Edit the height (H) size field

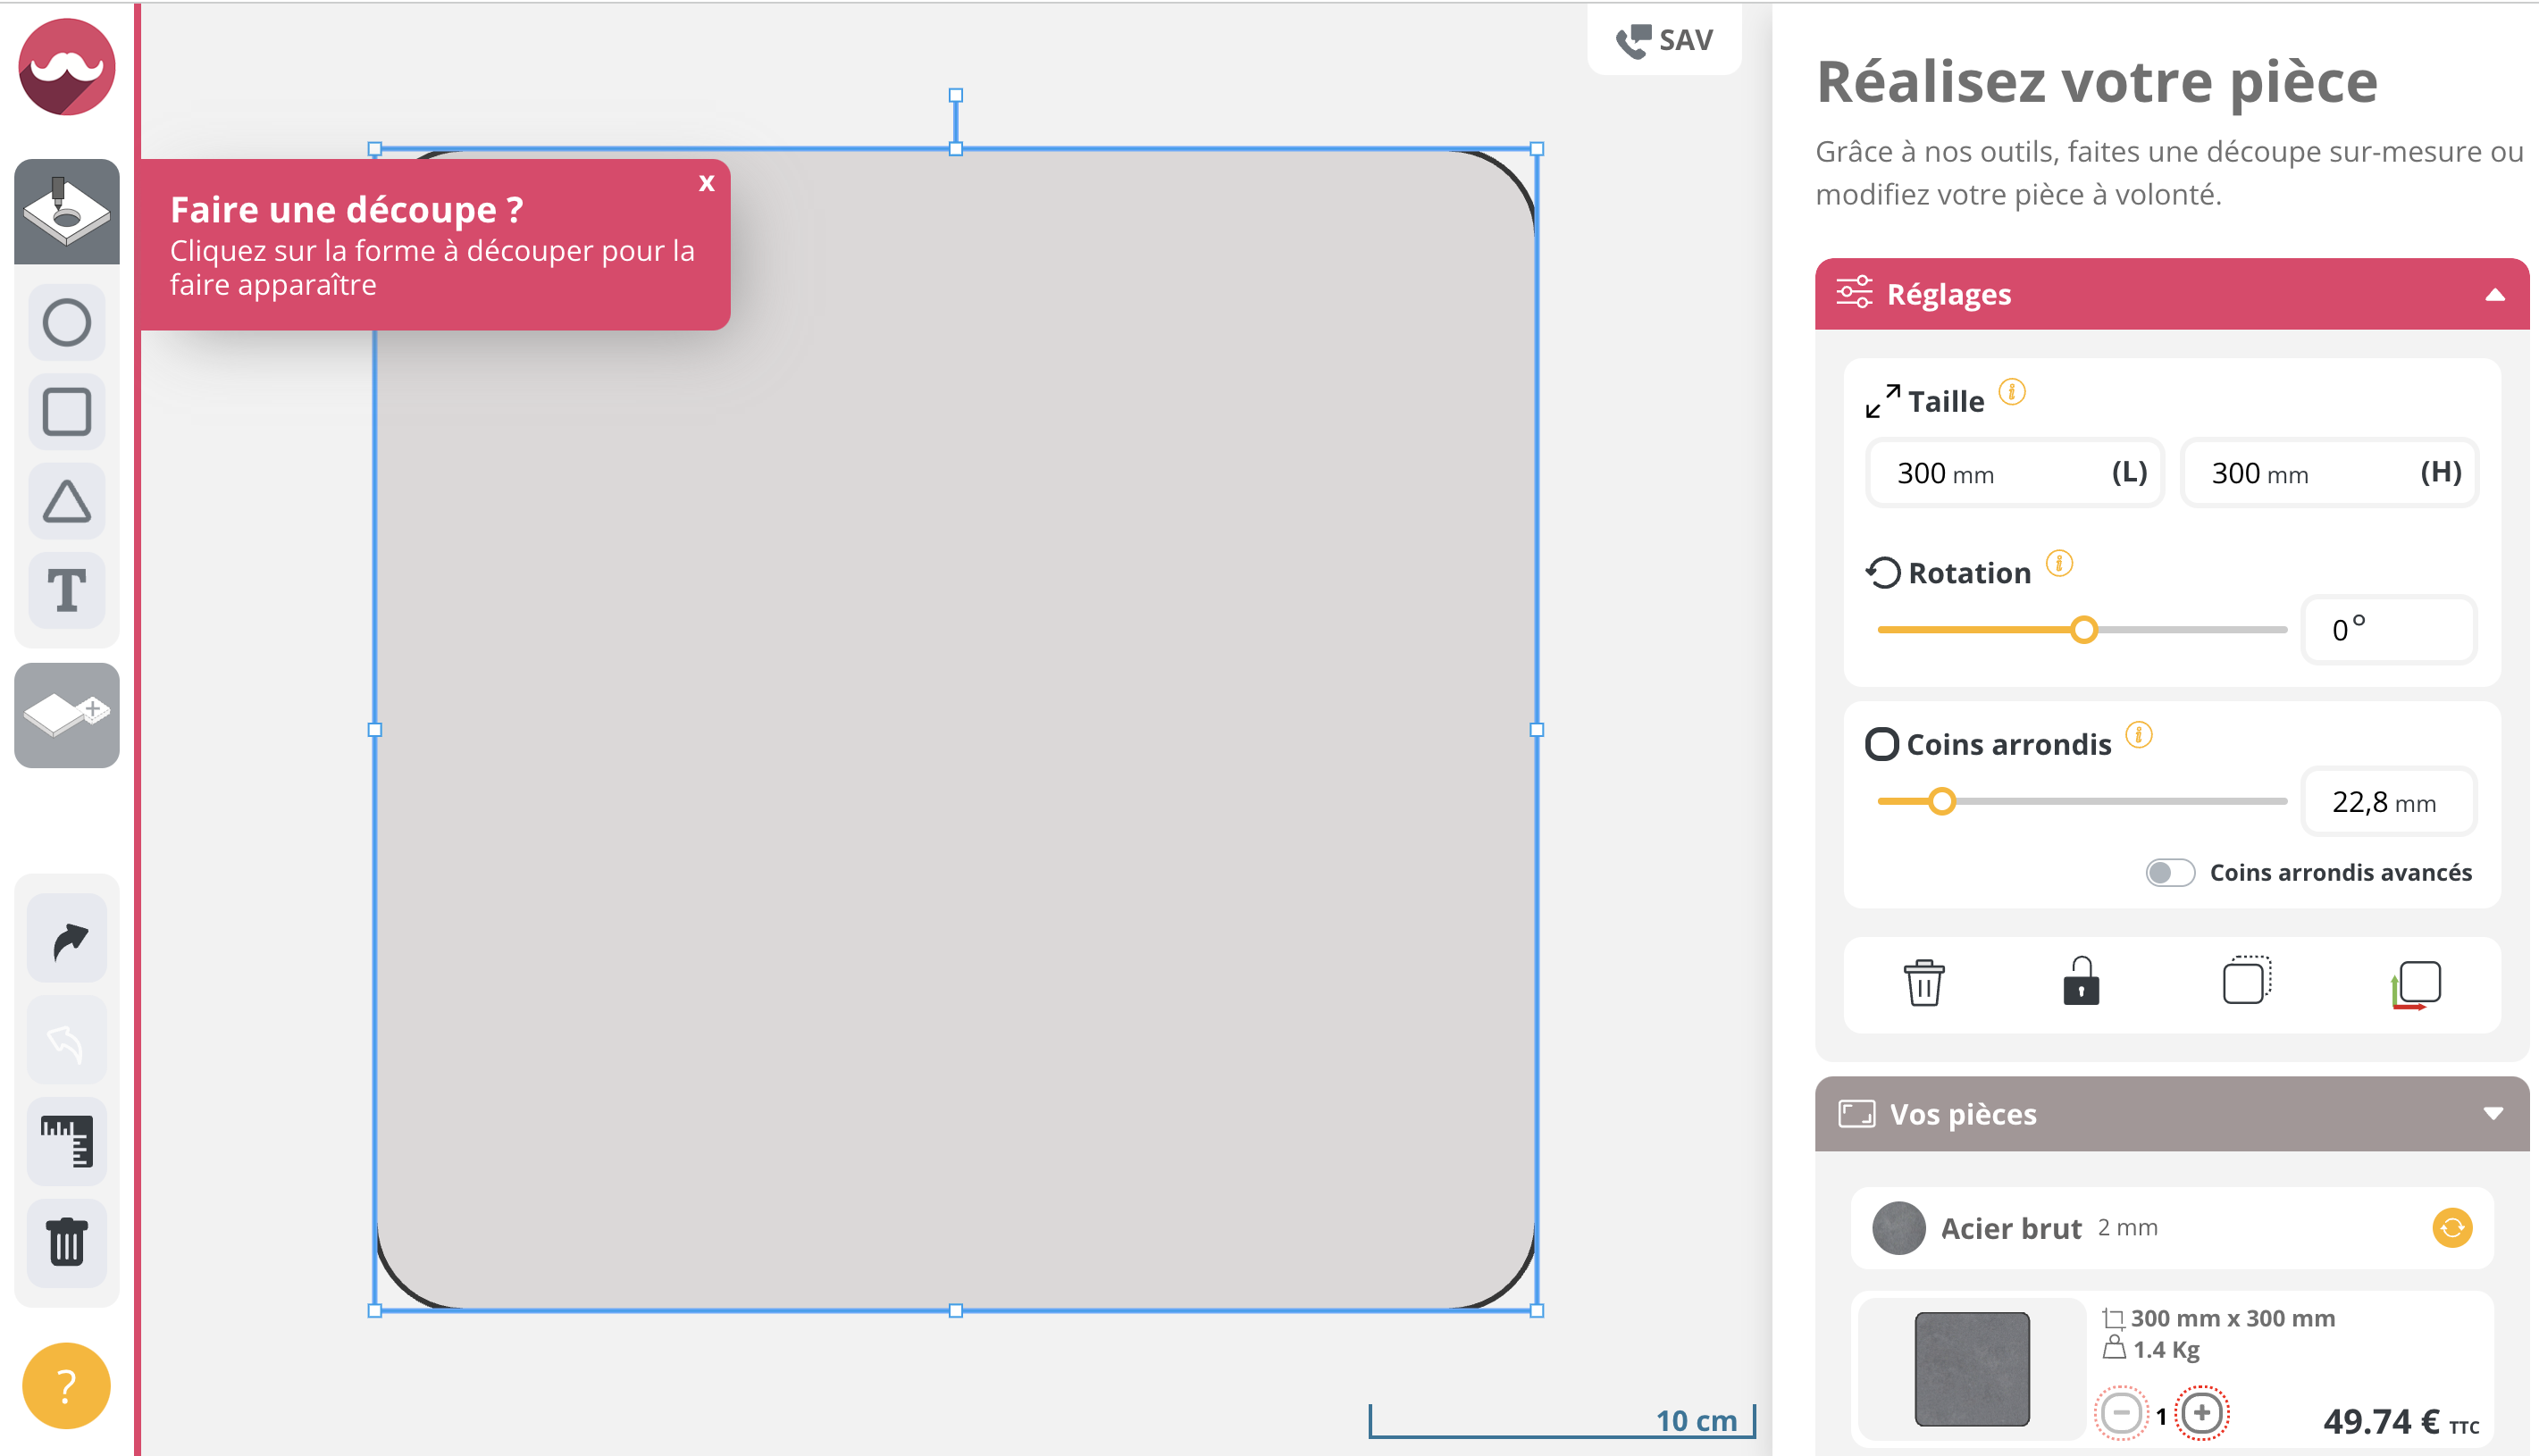pyautogui.click(x=2330, y=473)
